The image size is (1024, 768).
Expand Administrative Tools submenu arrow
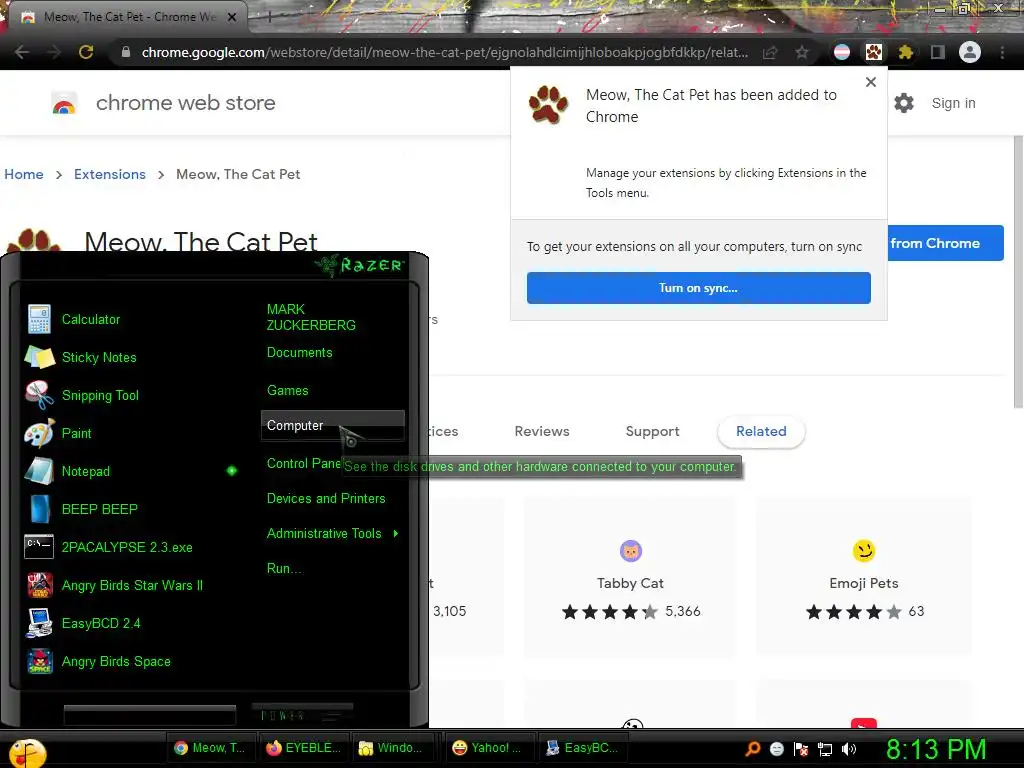[396, 534]
